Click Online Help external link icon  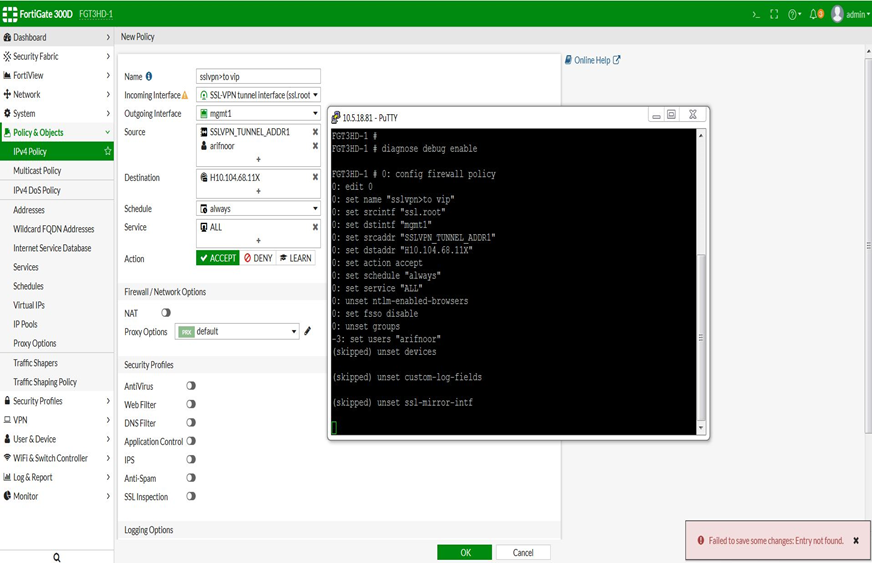tap(616, 60)
